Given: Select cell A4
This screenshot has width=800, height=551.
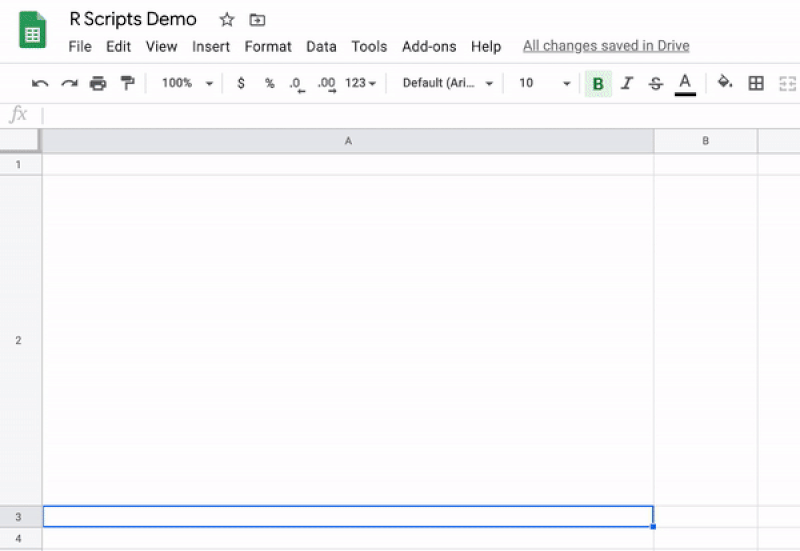Looking at the screenshot, I should tap(348, 539).
